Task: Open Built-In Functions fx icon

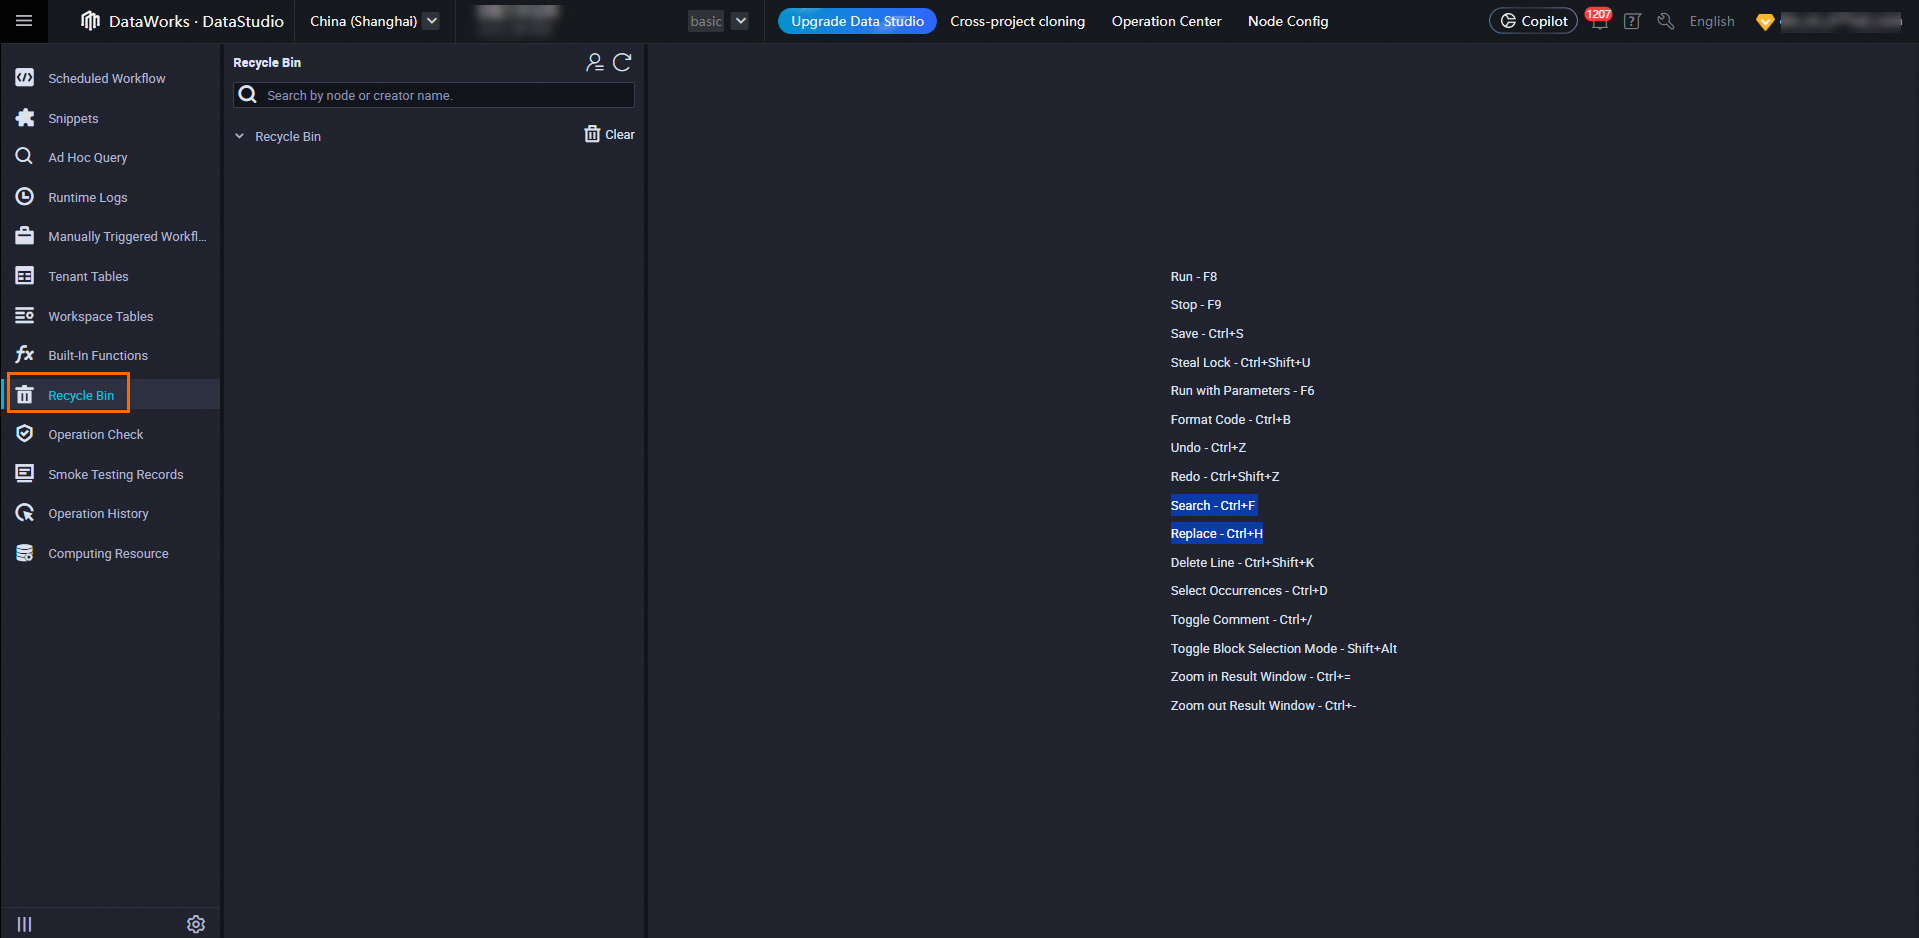Action: [x=25, y=355]
